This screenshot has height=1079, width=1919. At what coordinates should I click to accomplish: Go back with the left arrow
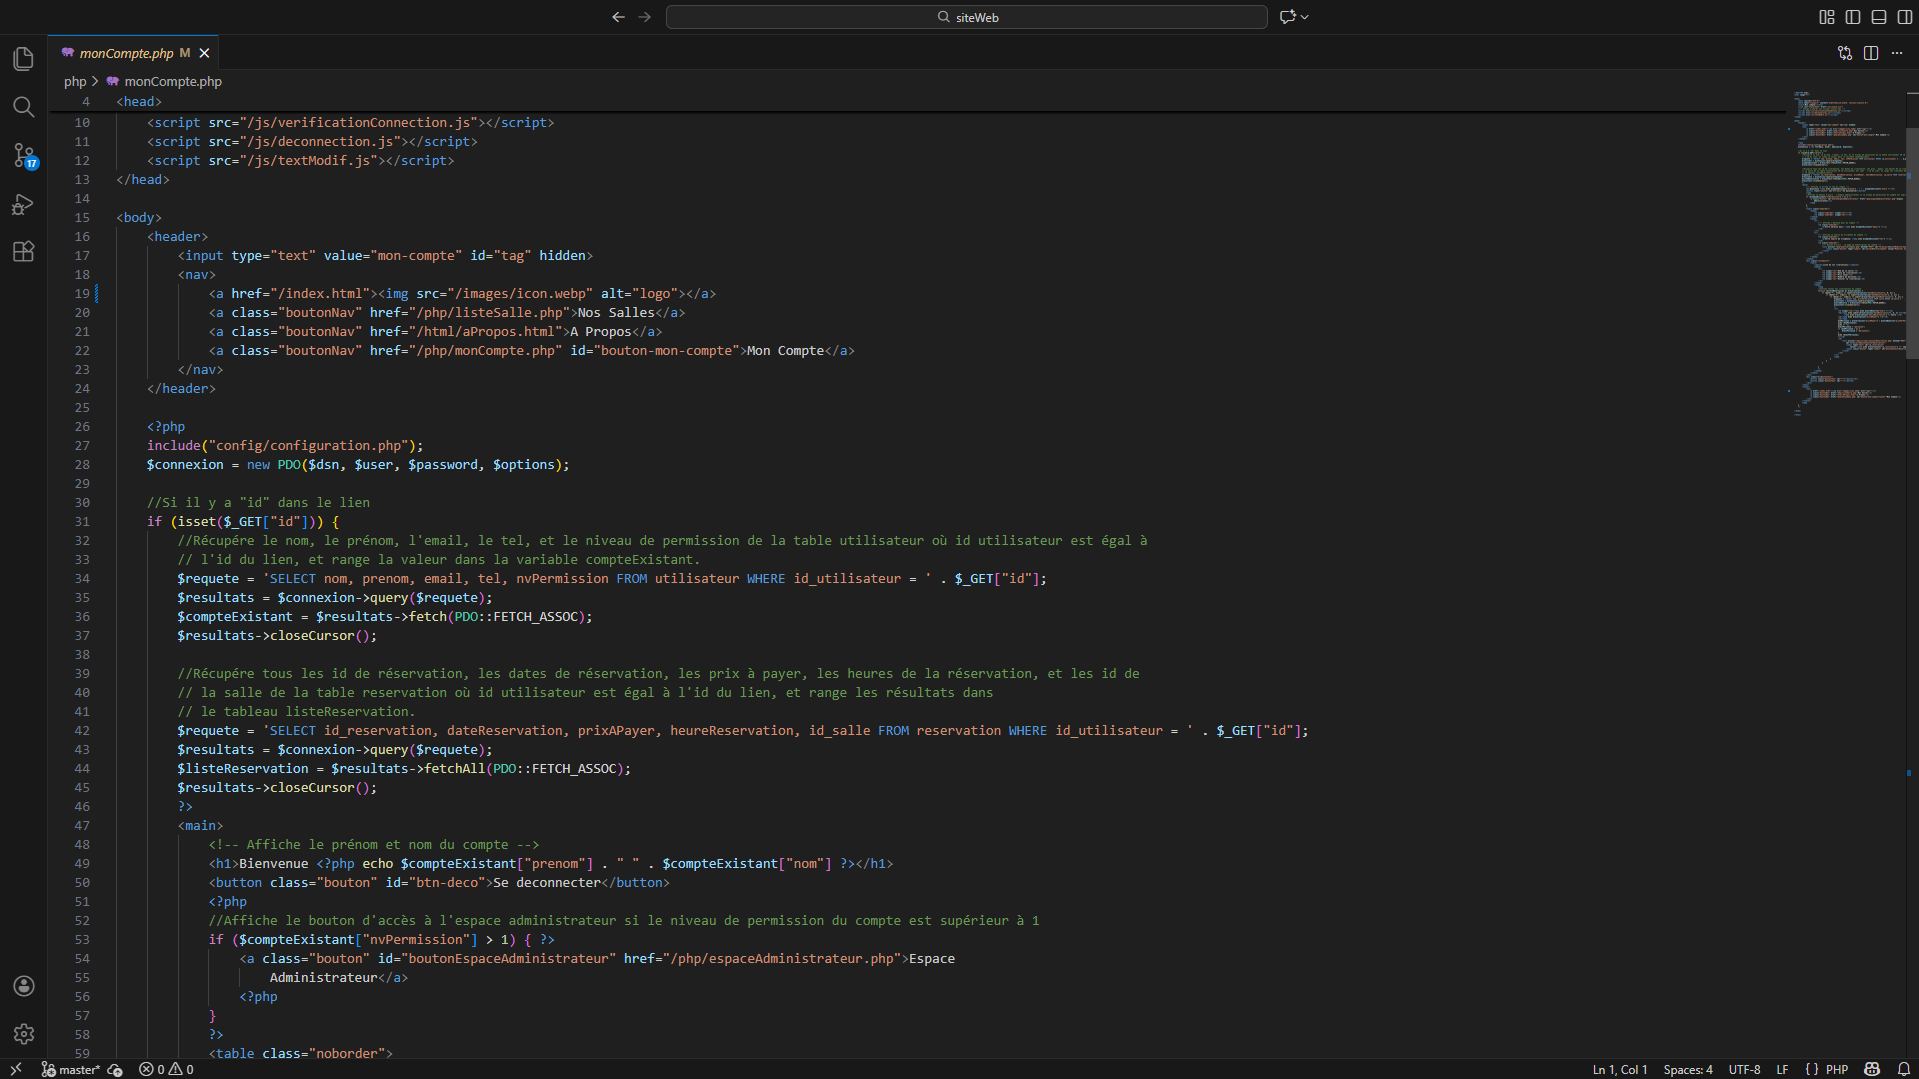pos(618,17)
